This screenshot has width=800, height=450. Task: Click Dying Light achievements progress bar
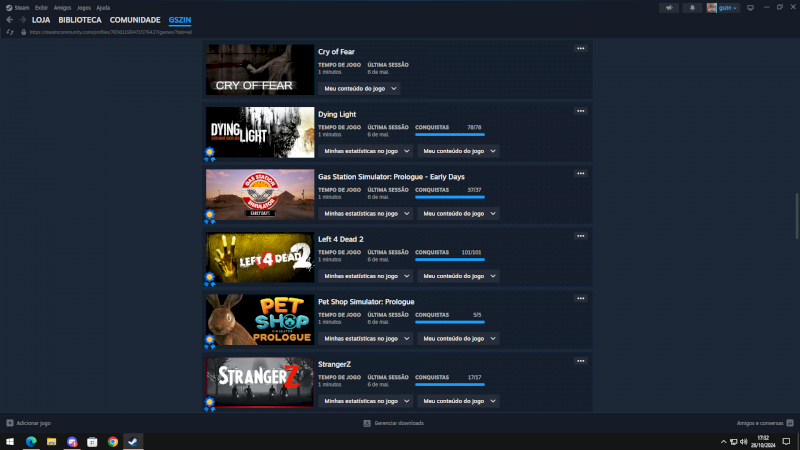pos(449,135)
